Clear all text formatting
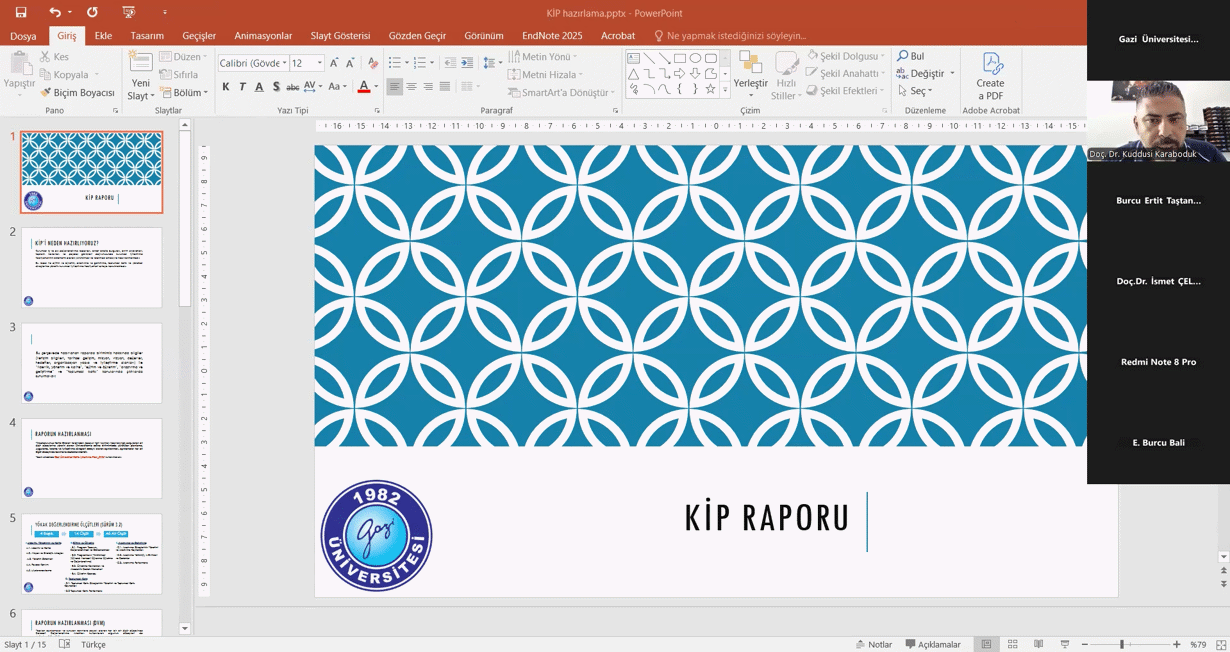1230x652 pixels. point(373,63)
